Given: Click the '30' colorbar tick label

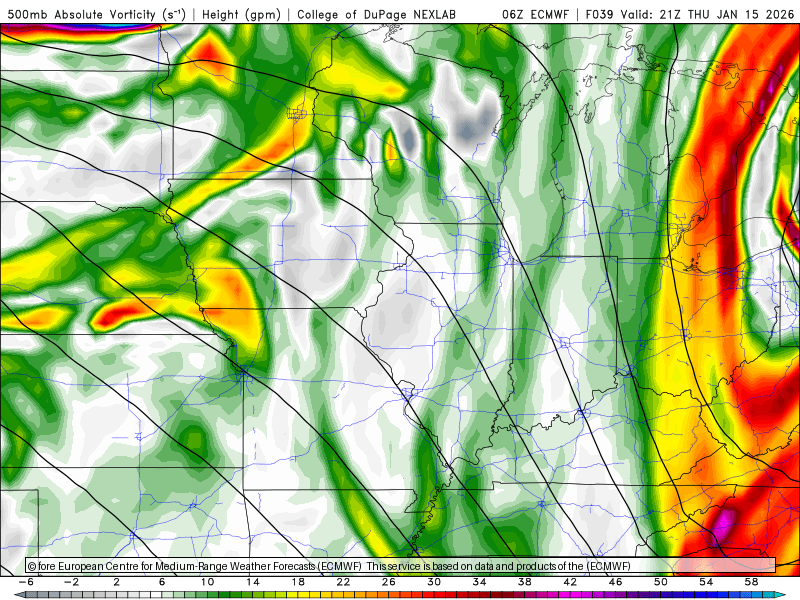Looking at the screenshot, I should (434, 582).
